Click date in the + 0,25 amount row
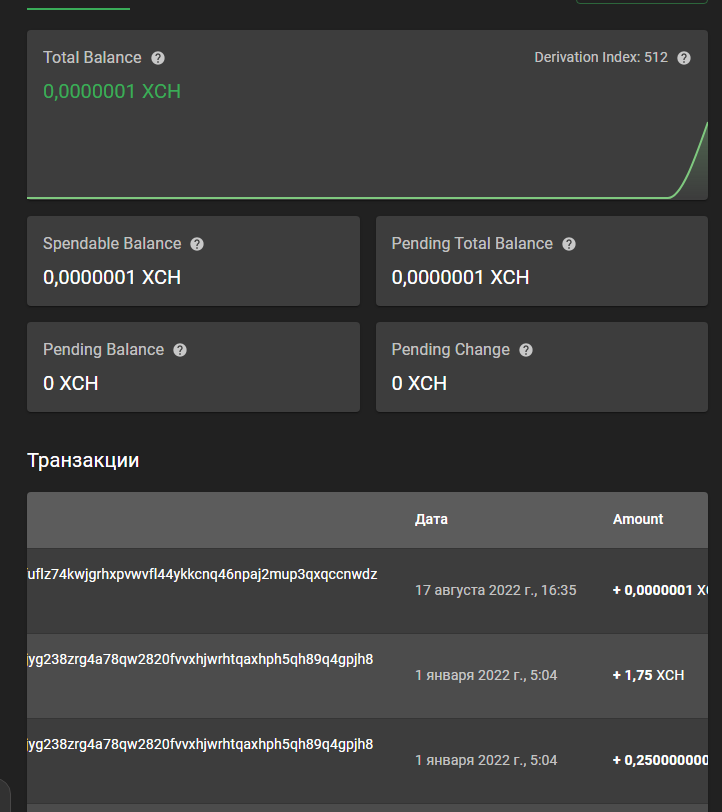722x812 pixels. tap(486, 760)
